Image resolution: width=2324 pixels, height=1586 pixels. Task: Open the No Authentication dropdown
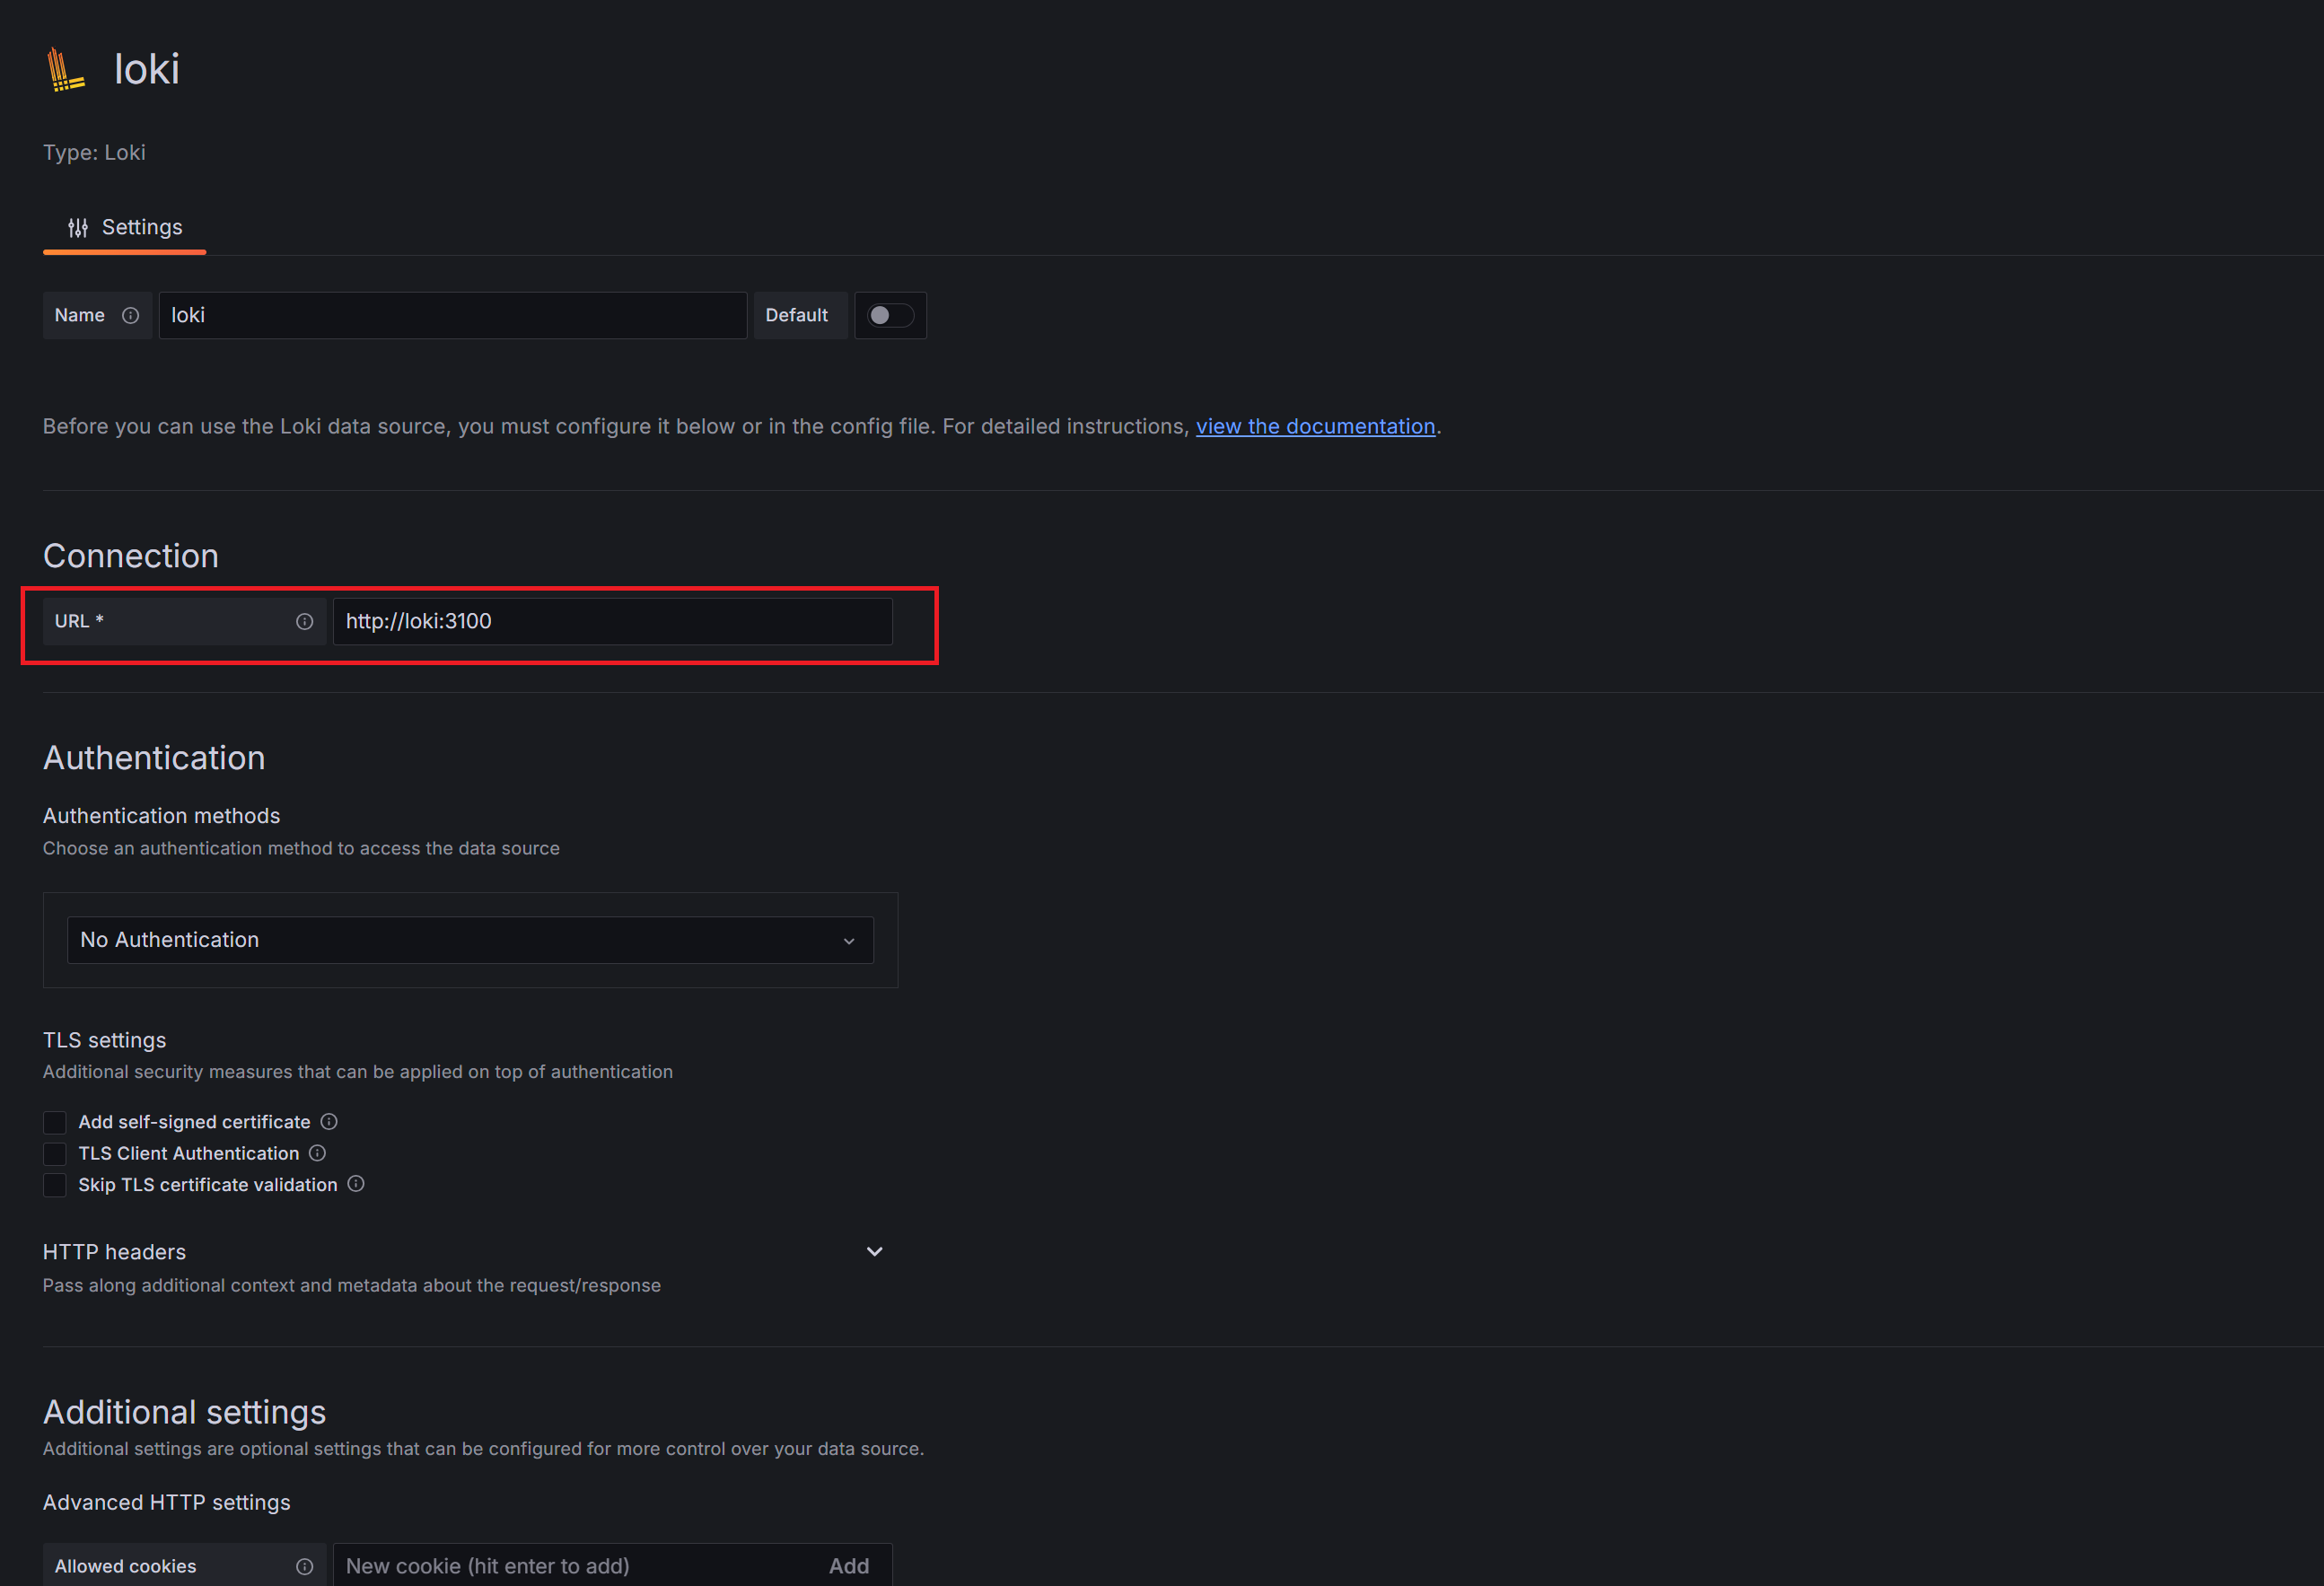(x=470, y=940)
